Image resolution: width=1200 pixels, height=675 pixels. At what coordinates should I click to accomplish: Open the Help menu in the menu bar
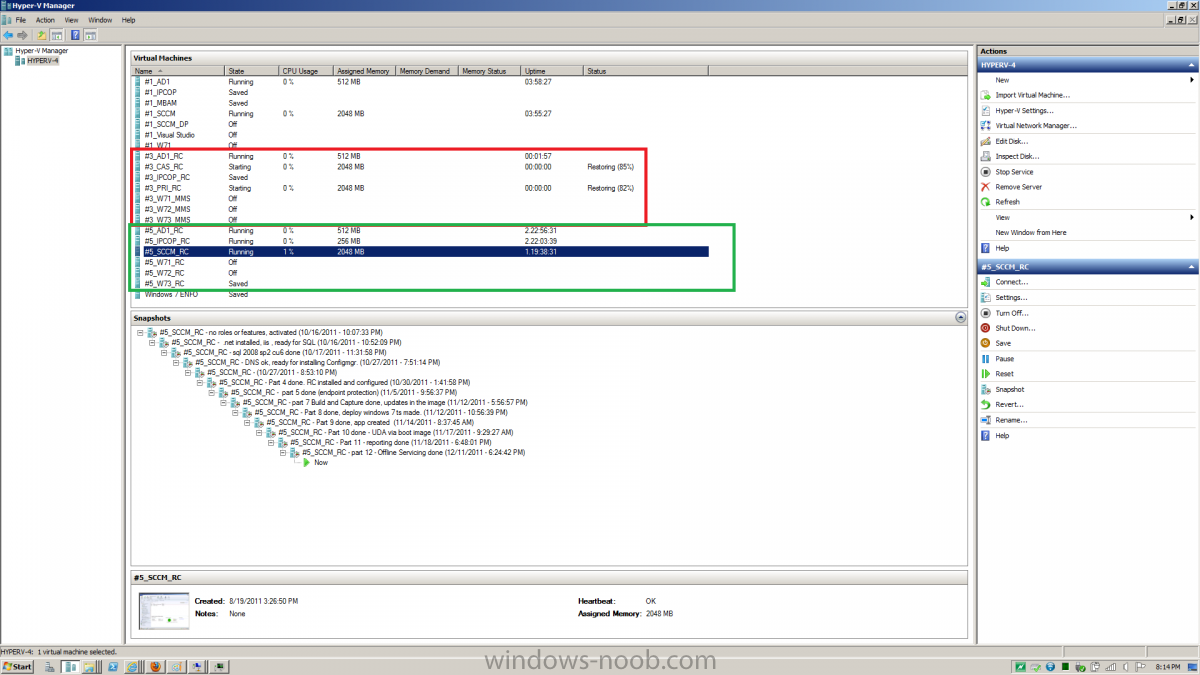point(129,20)
